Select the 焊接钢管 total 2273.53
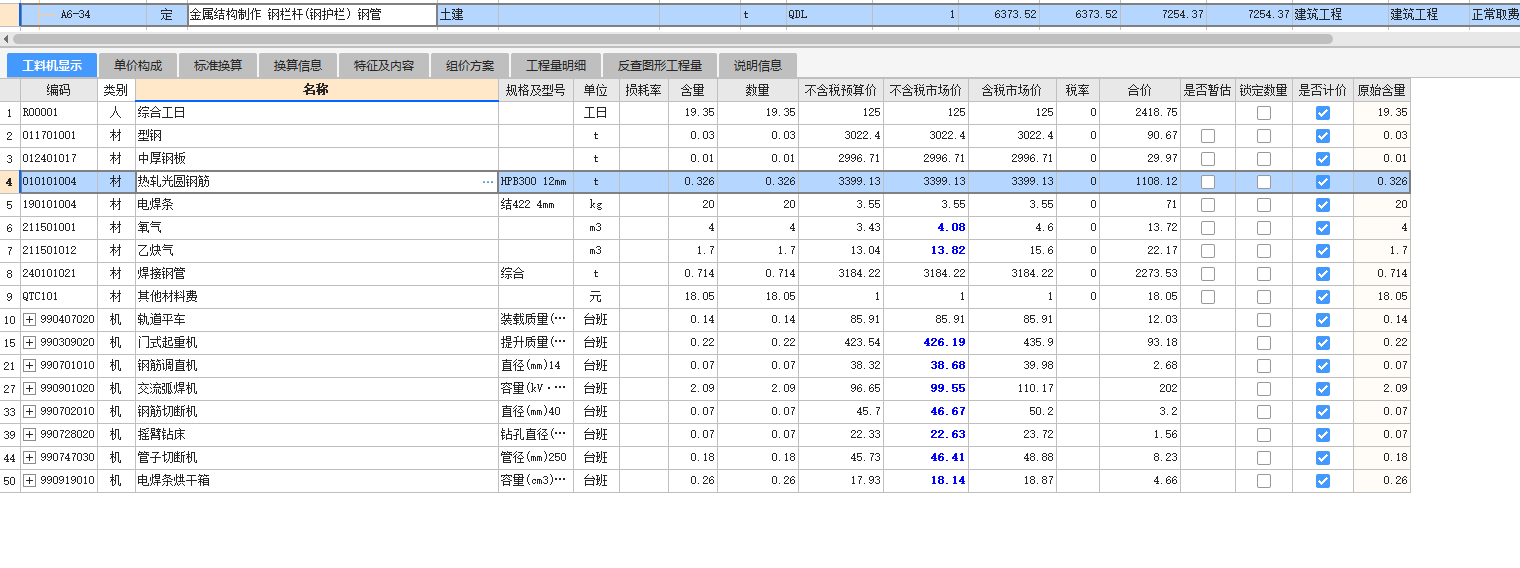 1139,274
